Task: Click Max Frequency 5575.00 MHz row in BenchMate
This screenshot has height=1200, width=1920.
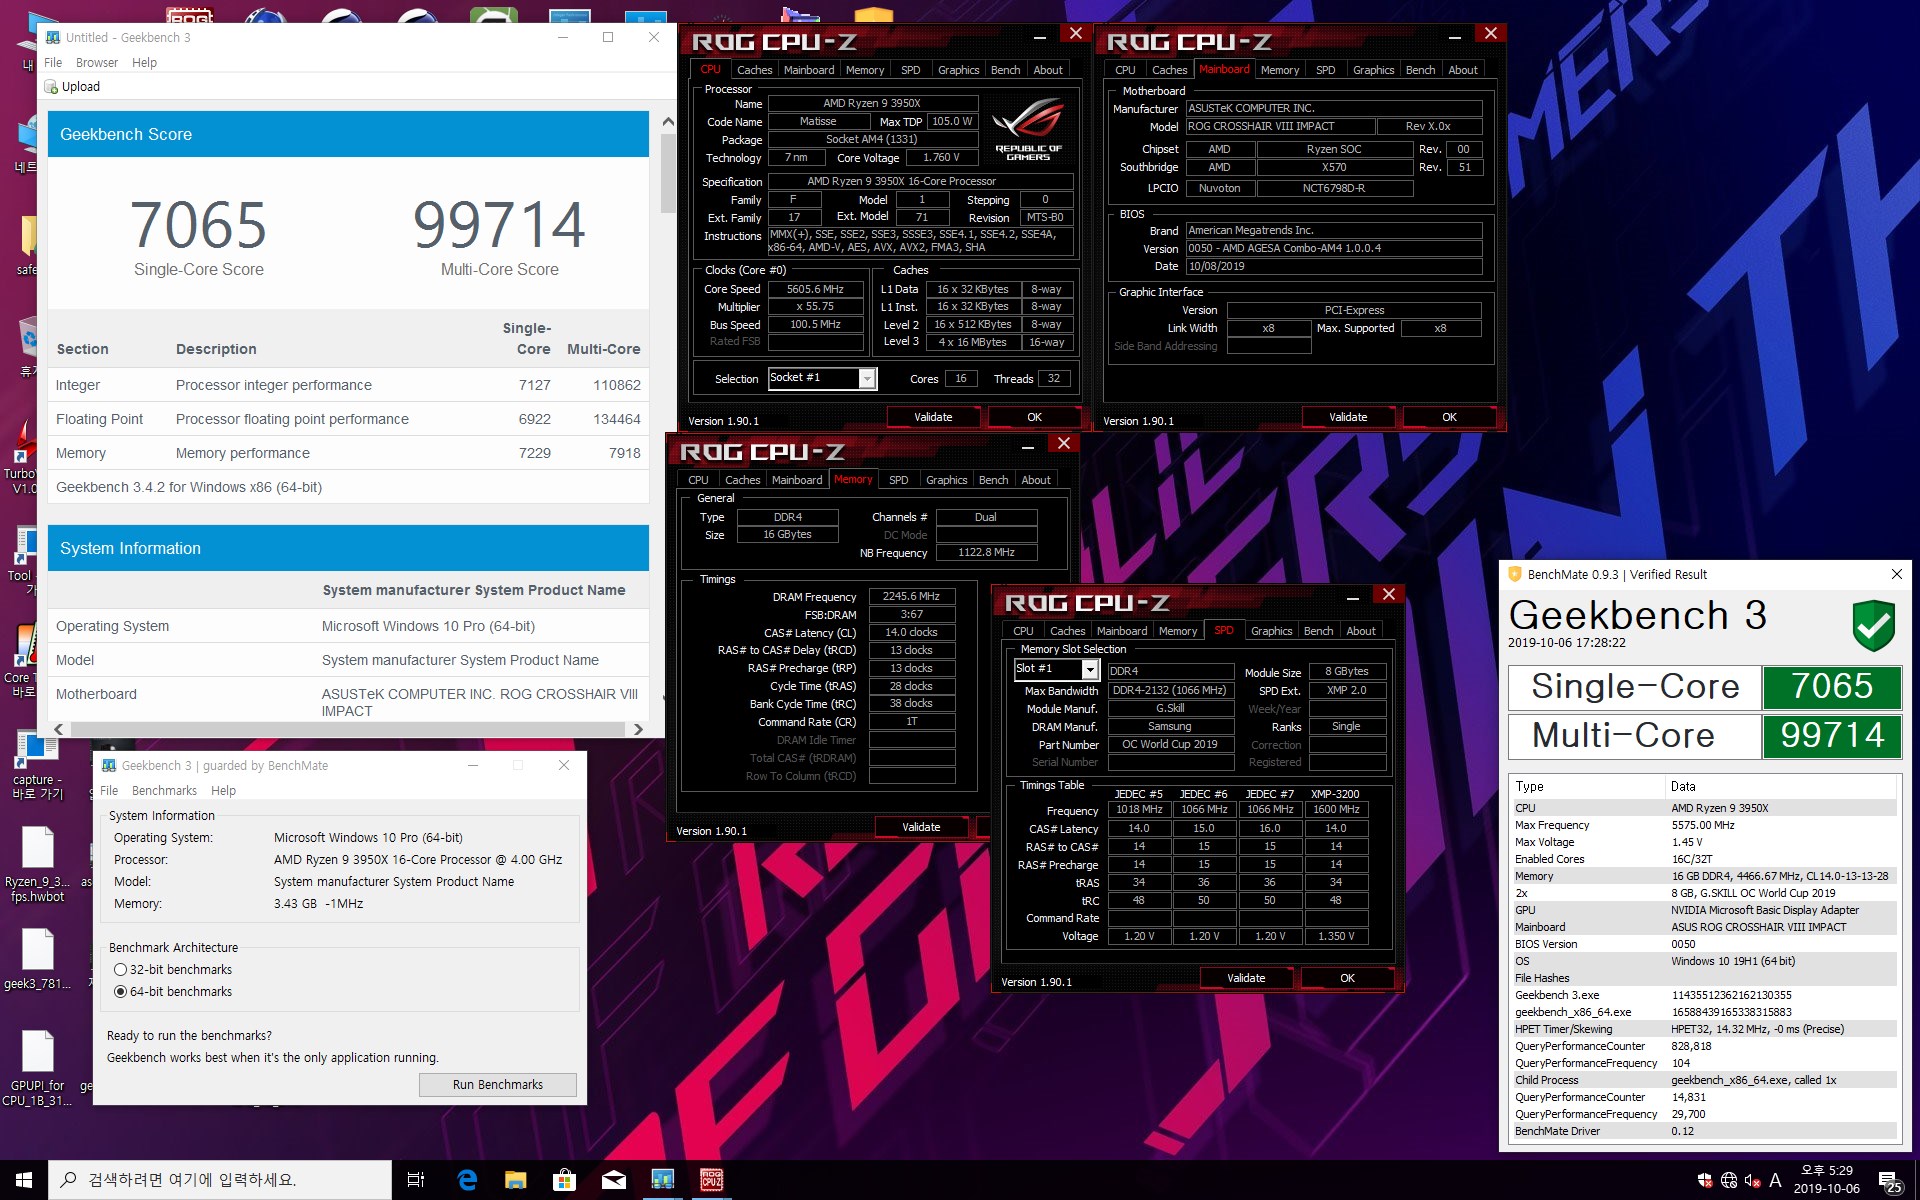Action: [1704, 825]
